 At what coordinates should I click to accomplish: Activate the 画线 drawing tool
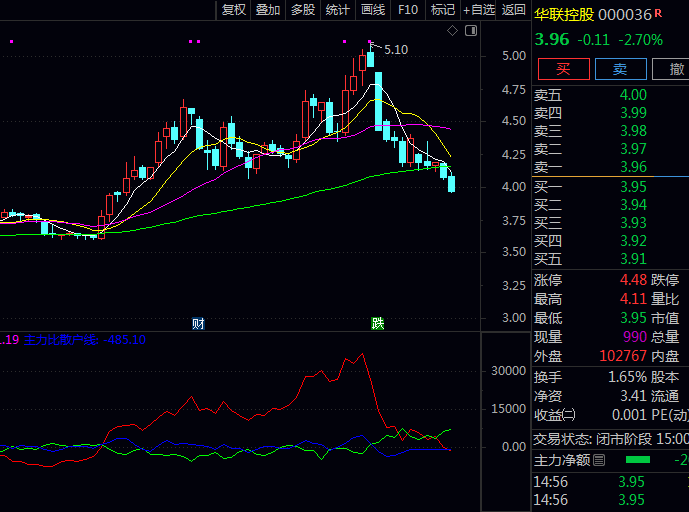pyautogui.click(x=373, y=10)
